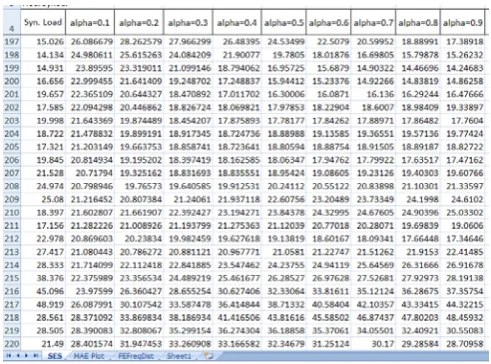Select row header 197
Screen dimensions: 491x364
pos(12,42)
